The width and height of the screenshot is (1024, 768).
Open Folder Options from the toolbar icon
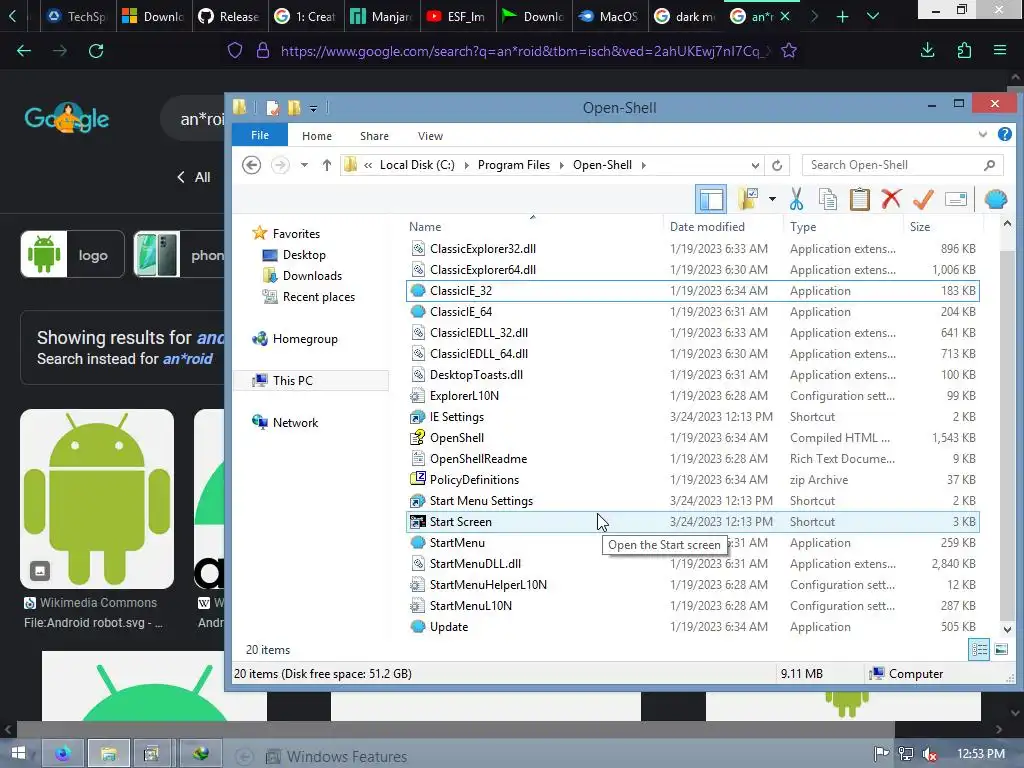point(748,199)
